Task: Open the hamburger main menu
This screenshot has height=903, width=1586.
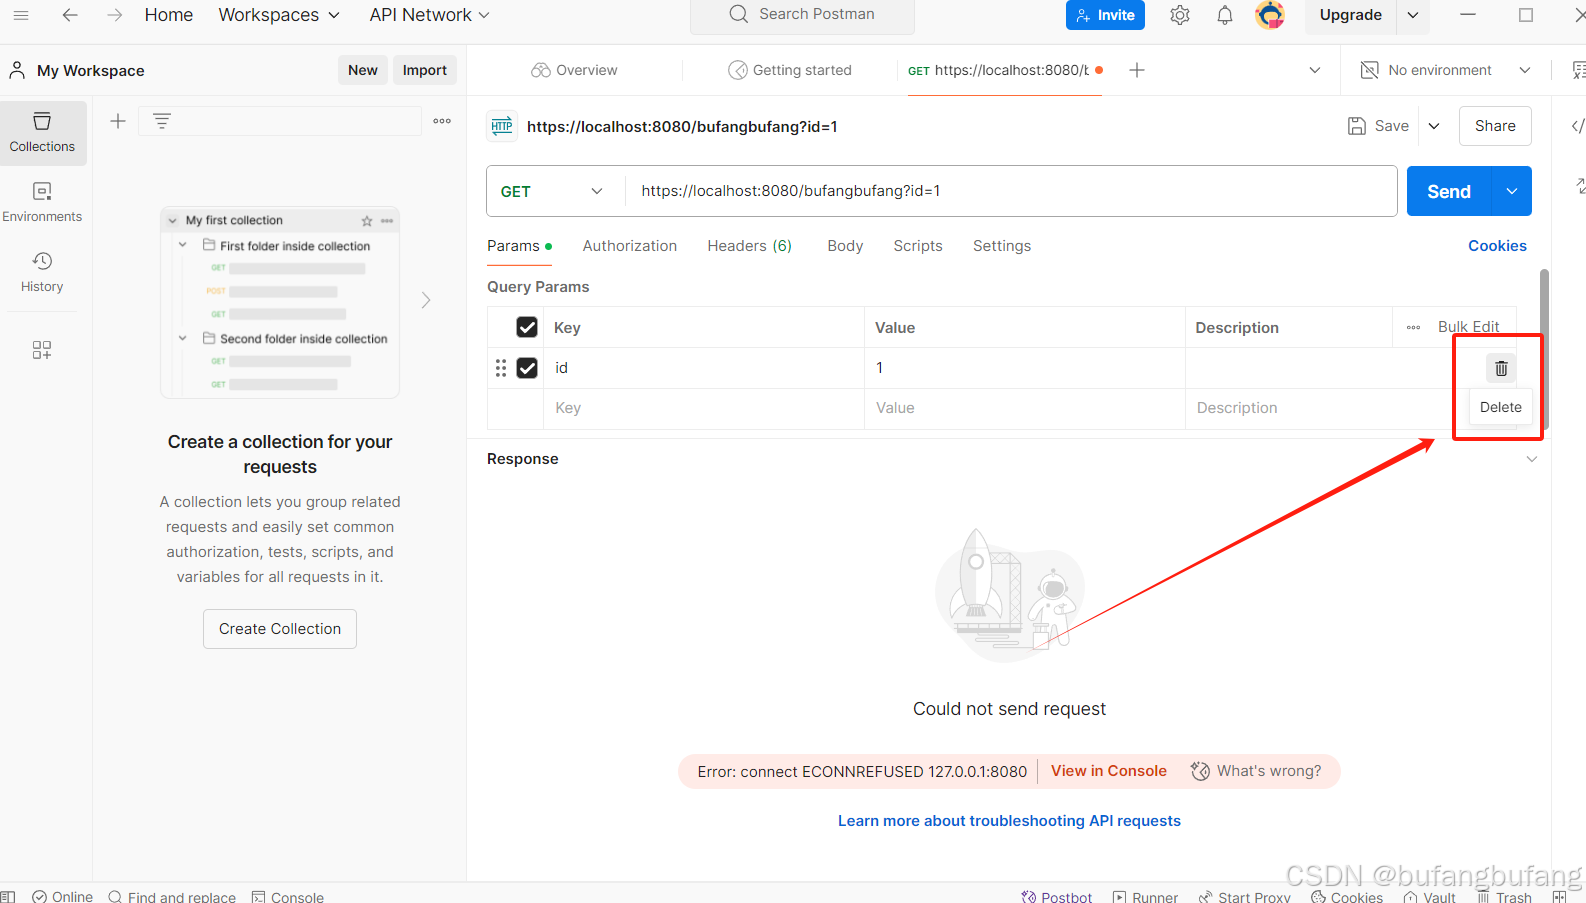Action: coord(20,15)
